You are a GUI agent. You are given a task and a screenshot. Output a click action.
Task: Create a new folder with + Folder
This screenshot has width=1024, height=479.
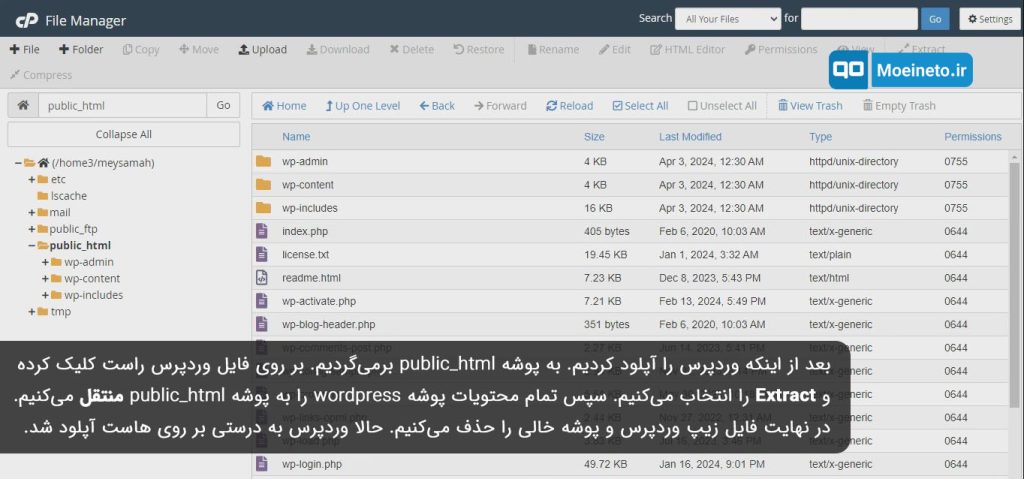[81, 50]
